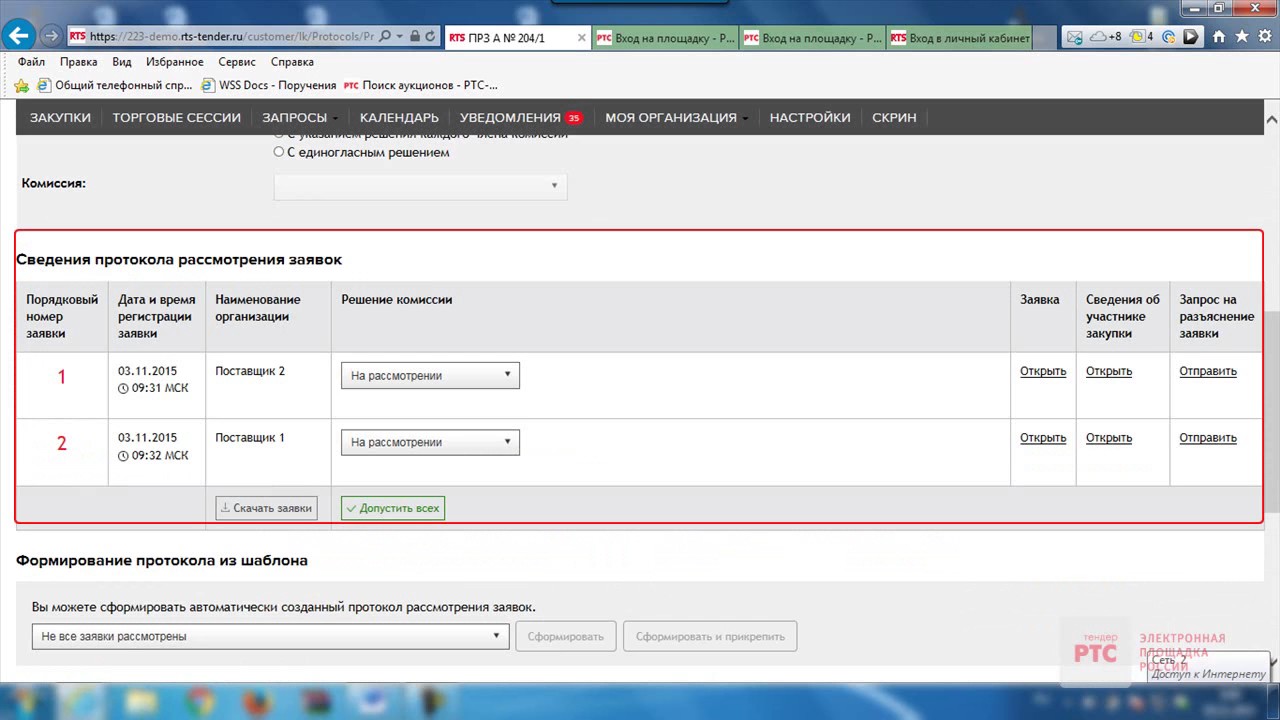Viewport: 1280px width, 720px height.
Task: Click the clock icon beside 09:31 МСК
Action: [x=123, y=388]
